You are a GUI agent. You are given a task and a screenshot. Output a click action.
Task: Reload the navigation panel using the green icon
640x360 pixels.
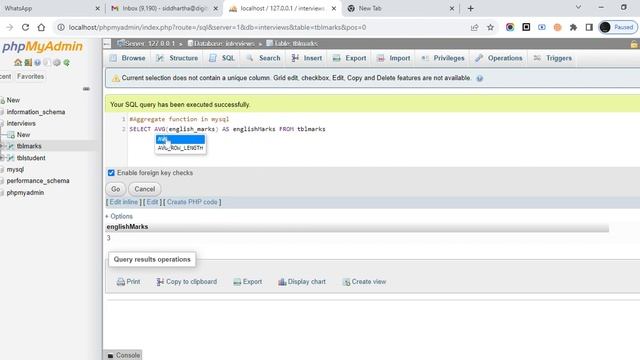coord(67,62)
